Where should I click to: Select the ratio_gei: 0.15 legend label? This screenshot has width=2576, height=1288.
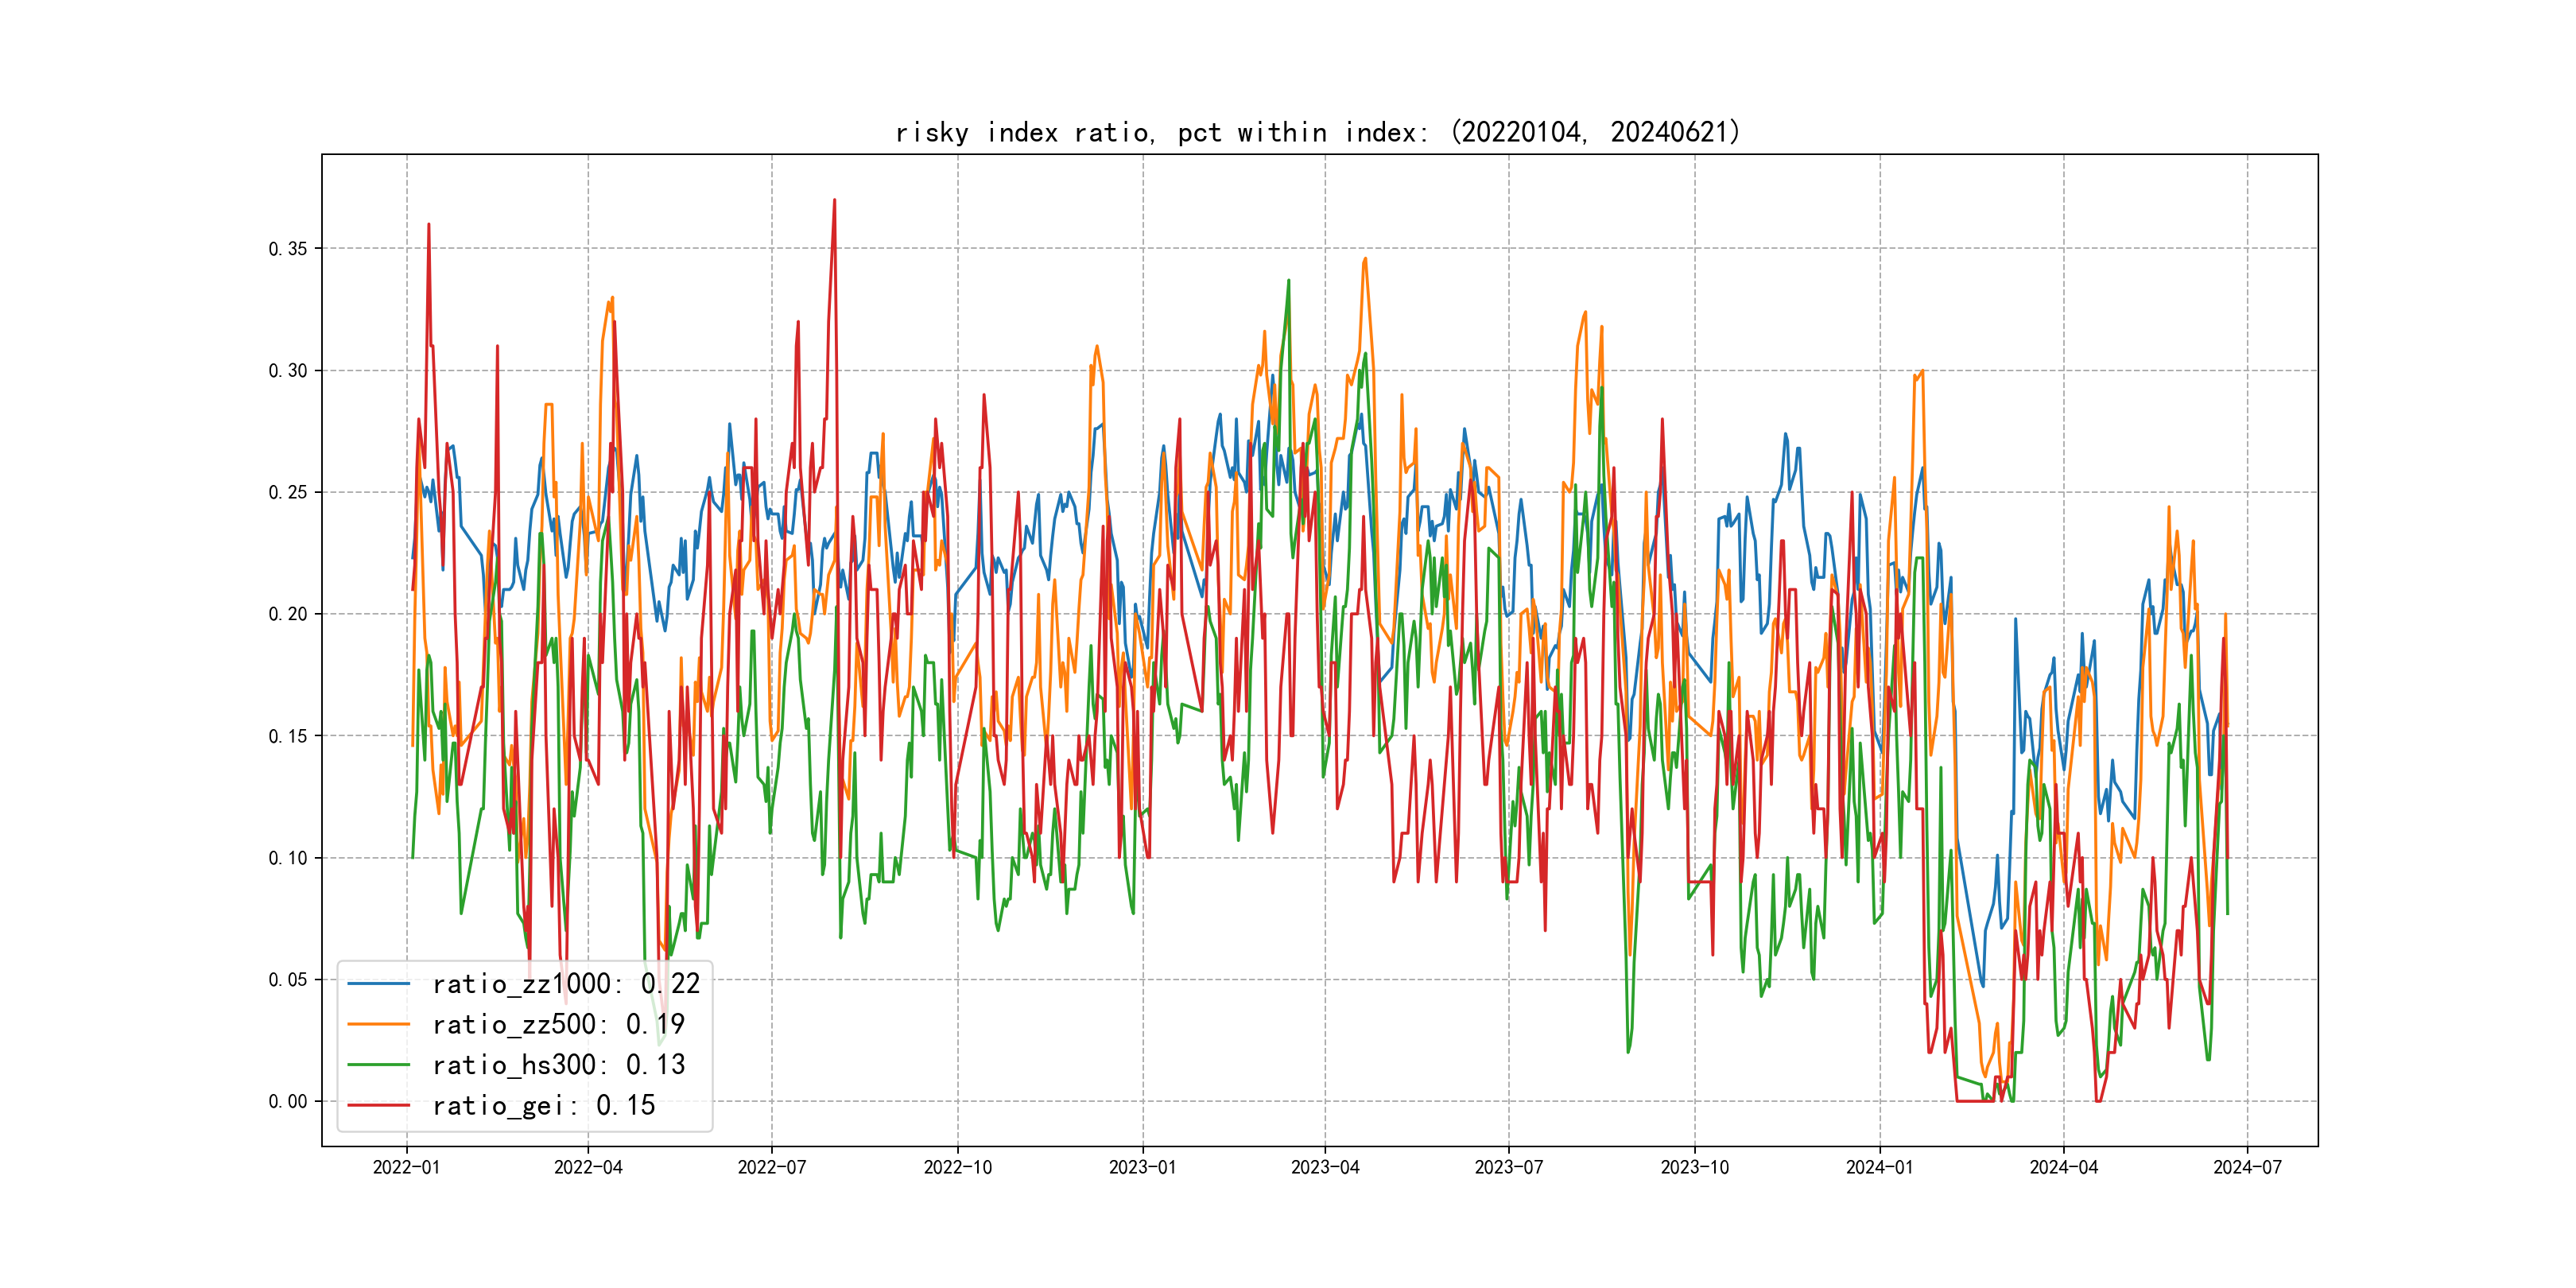click(x=543, y=1105)
